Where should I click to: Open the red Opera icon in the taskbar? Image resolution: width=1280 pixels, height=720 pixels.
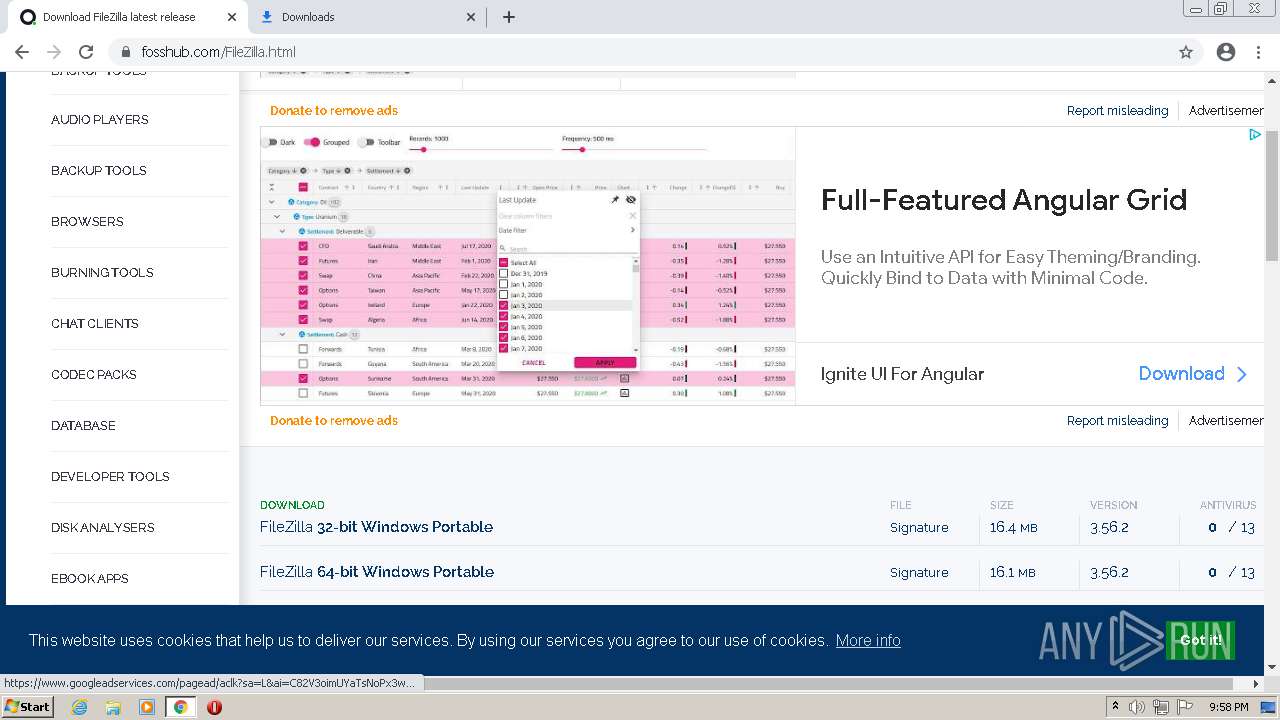click(214, 707)
